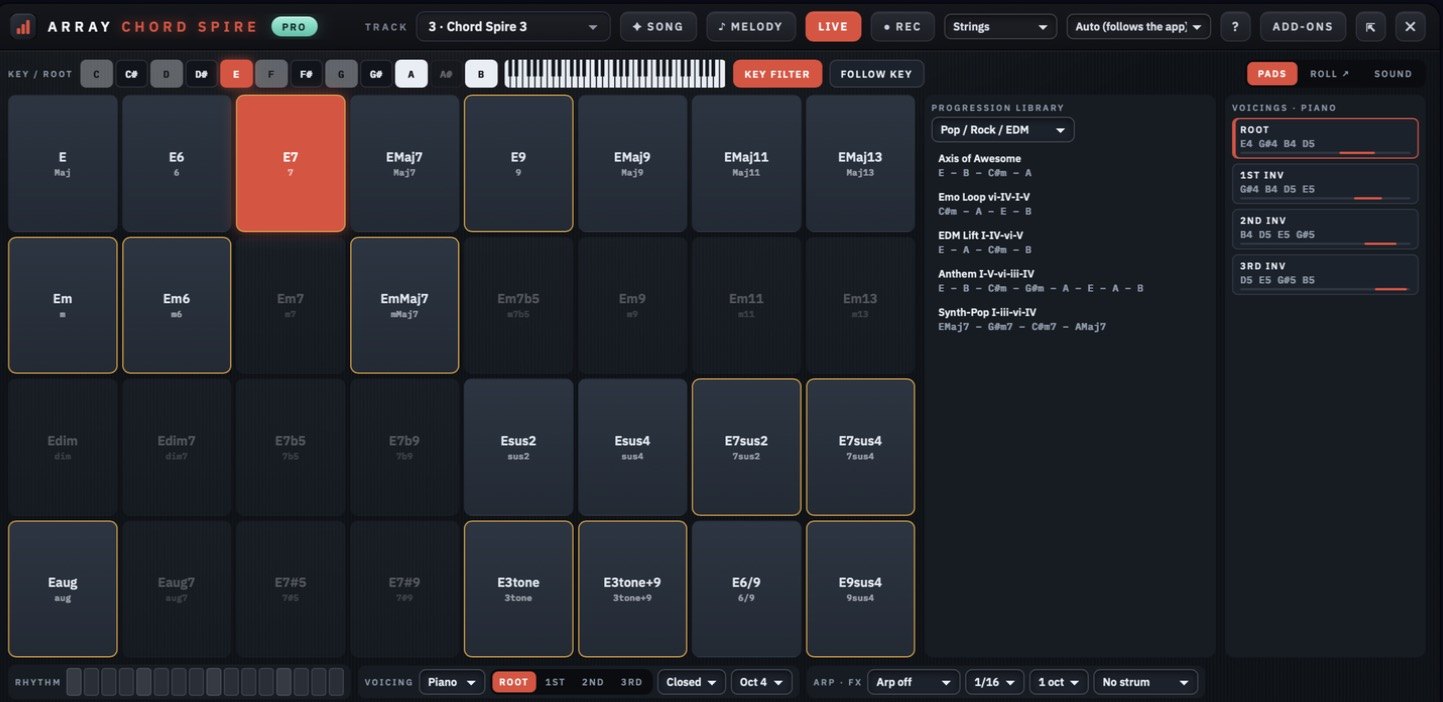
Task: Select root key A
Action: click(x=411, y=74)
